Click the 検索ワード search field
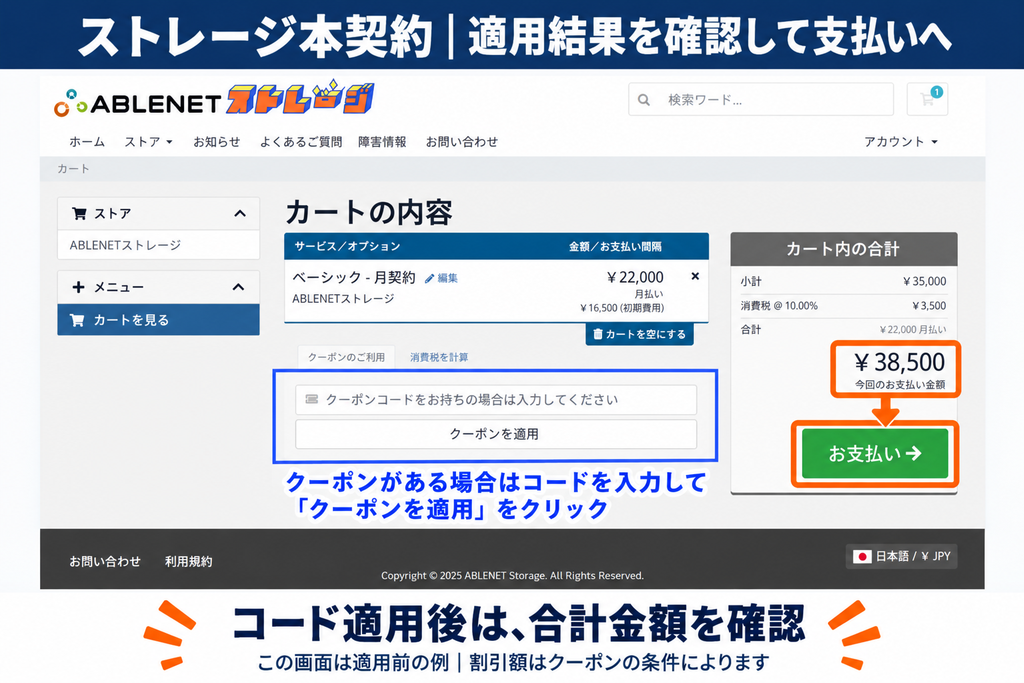This screenshot has width=1024, height=683. click(x=761, y=100)
